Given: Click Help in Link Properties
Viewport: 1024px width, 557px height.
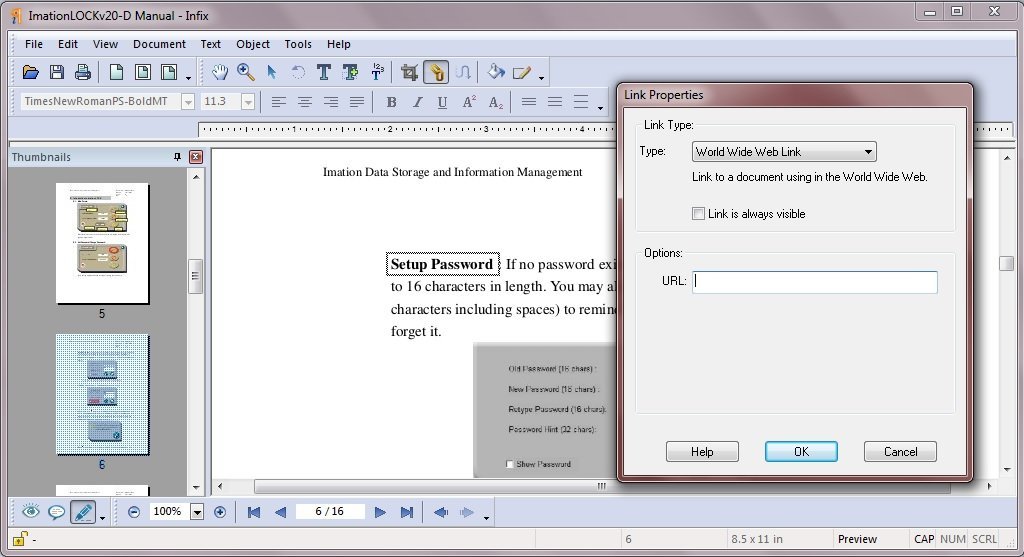Looking at the screenshot, I should tap(702, 451).
